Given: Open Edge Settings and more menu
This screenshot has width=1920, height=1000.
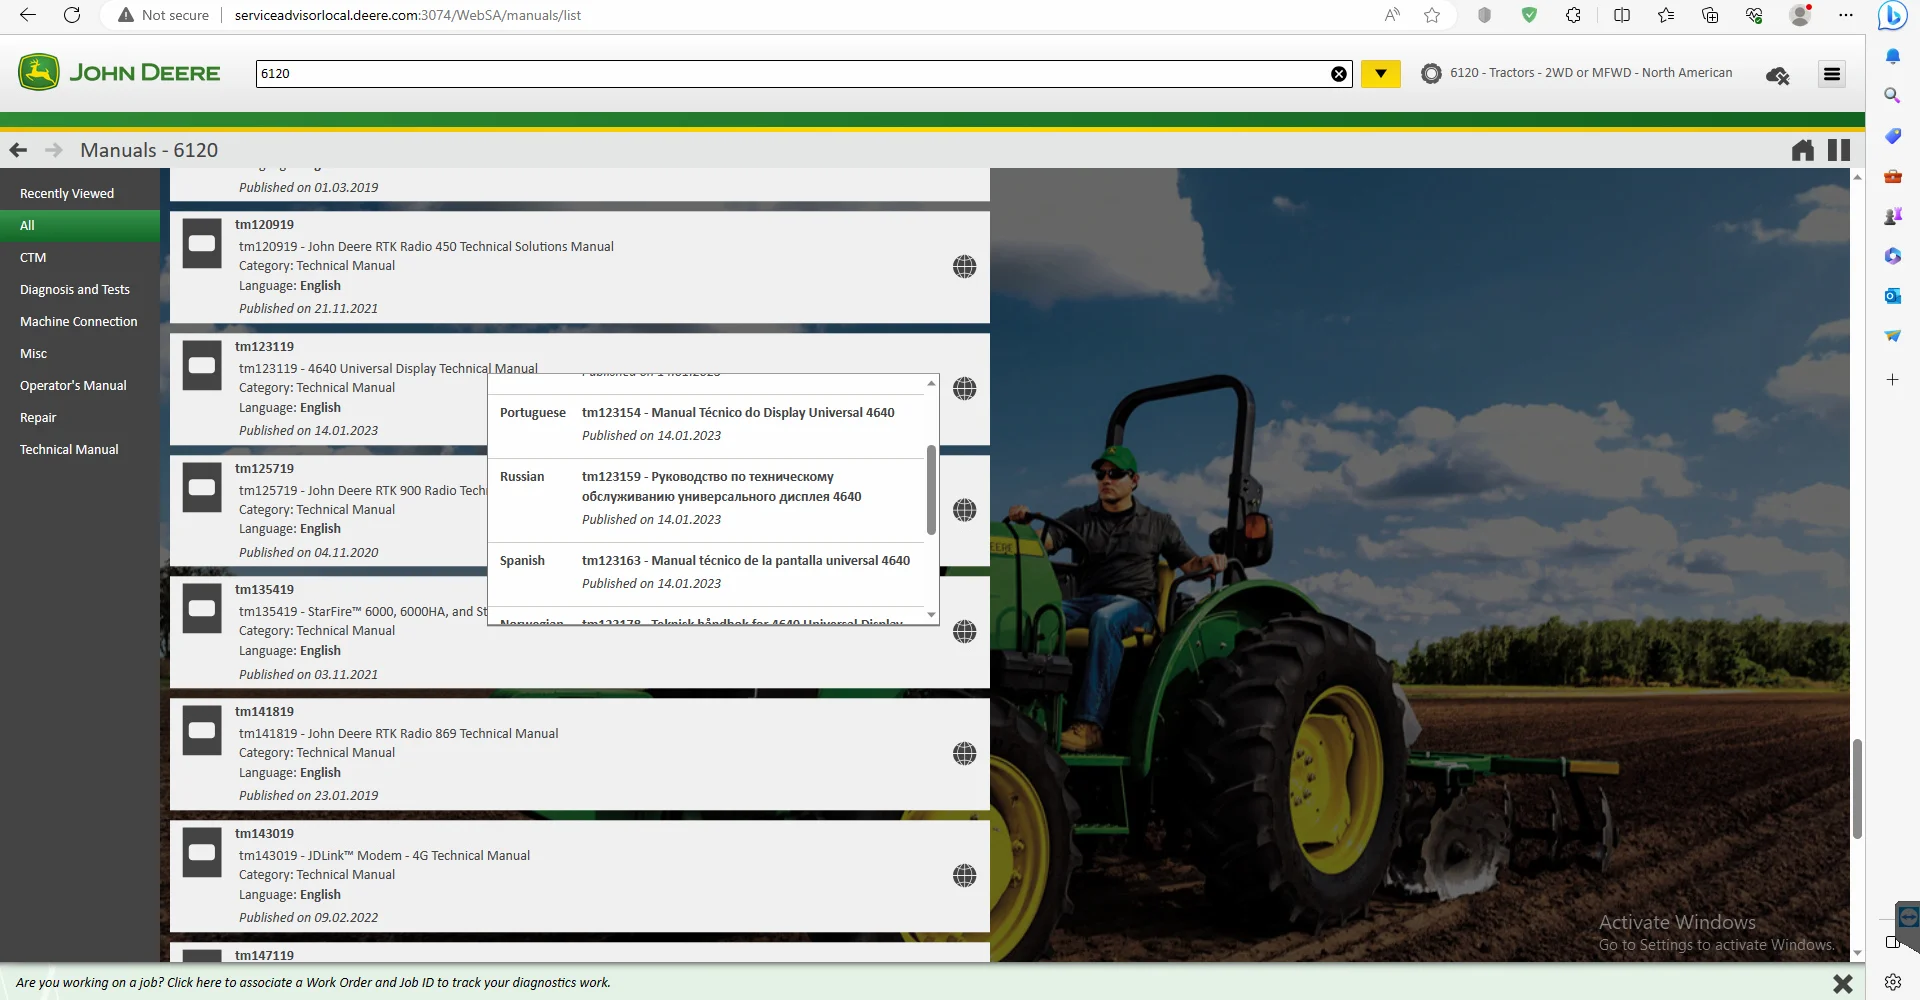Looking at the screenshot, I should click(1847, 15).
